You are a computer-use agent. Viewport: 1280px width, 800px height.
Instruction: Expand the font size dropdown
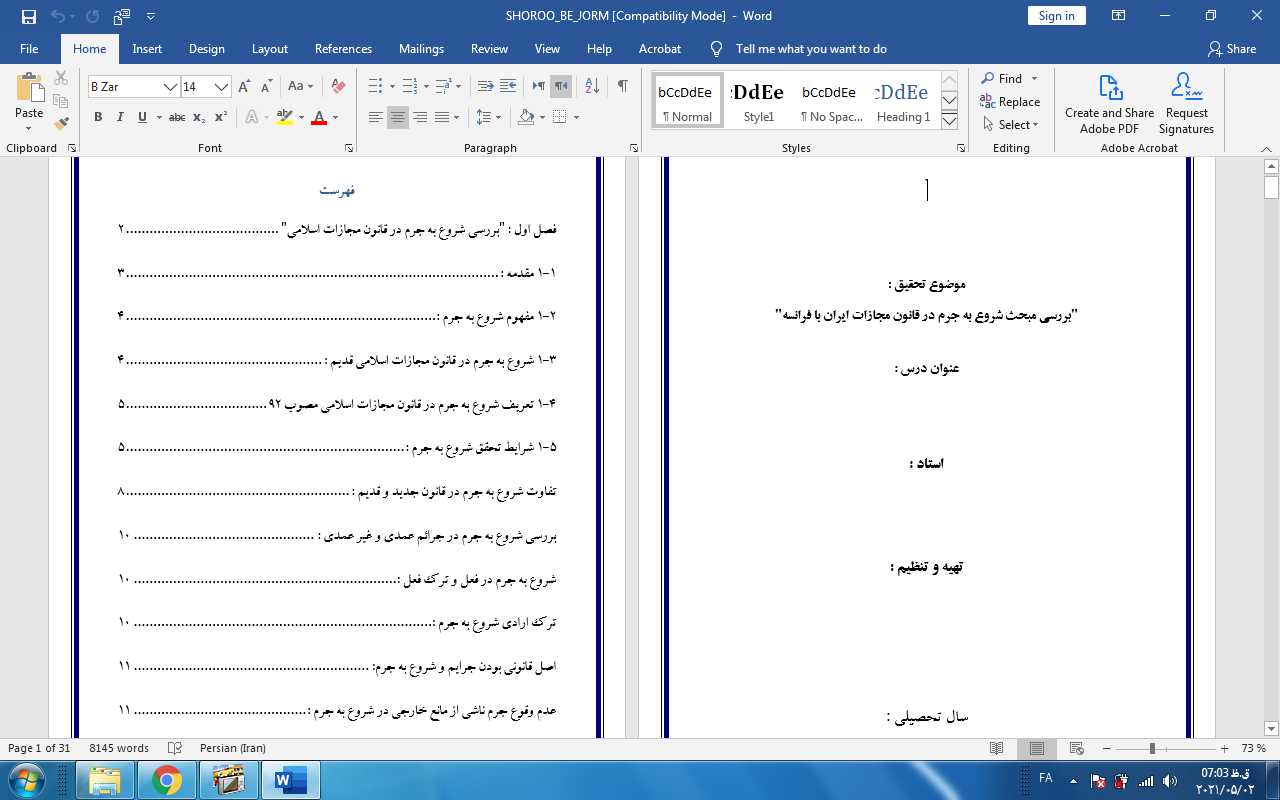point(222,87)
